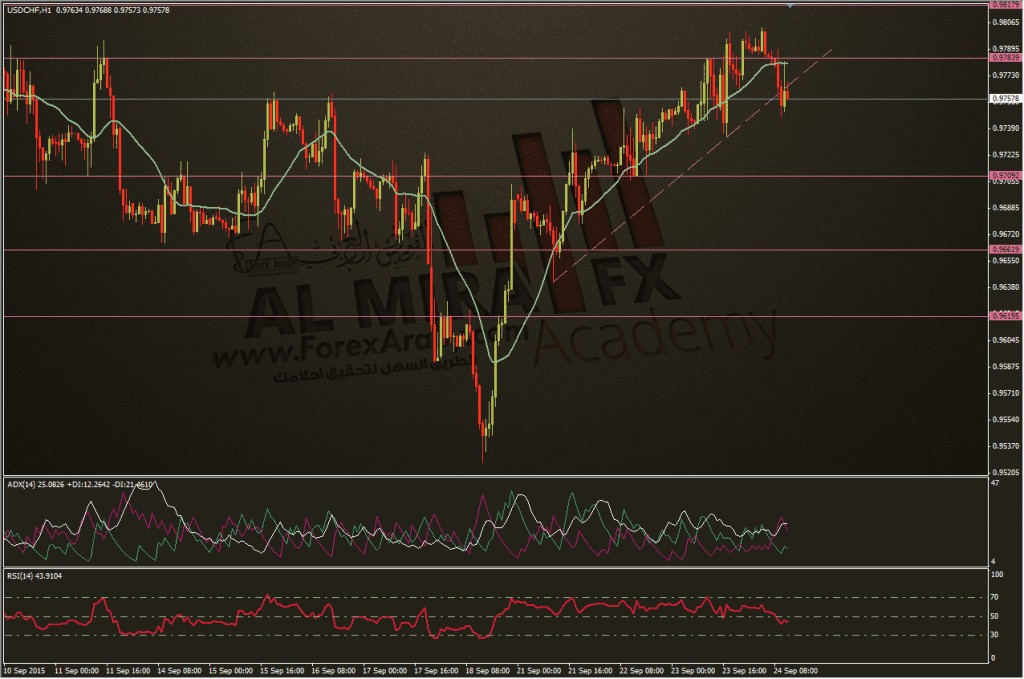Click the 0.98065 price axis label
The height and width of the screenshot is (679, 1024).
click(1006, 22)
